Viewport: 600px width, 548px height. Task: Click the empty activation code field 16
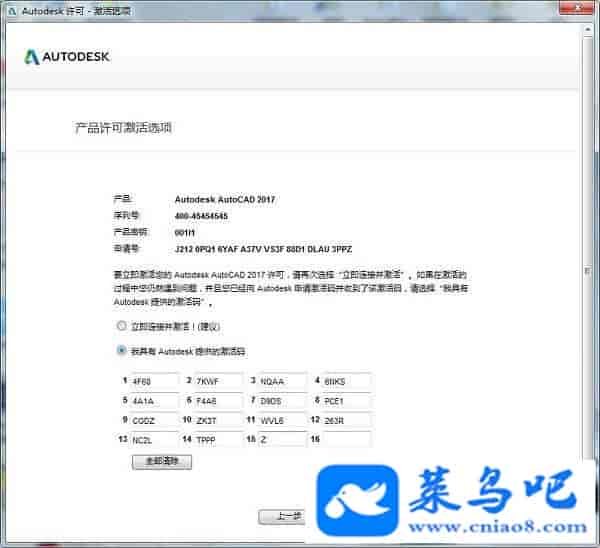pyautogui.click(x=347, y=439)
